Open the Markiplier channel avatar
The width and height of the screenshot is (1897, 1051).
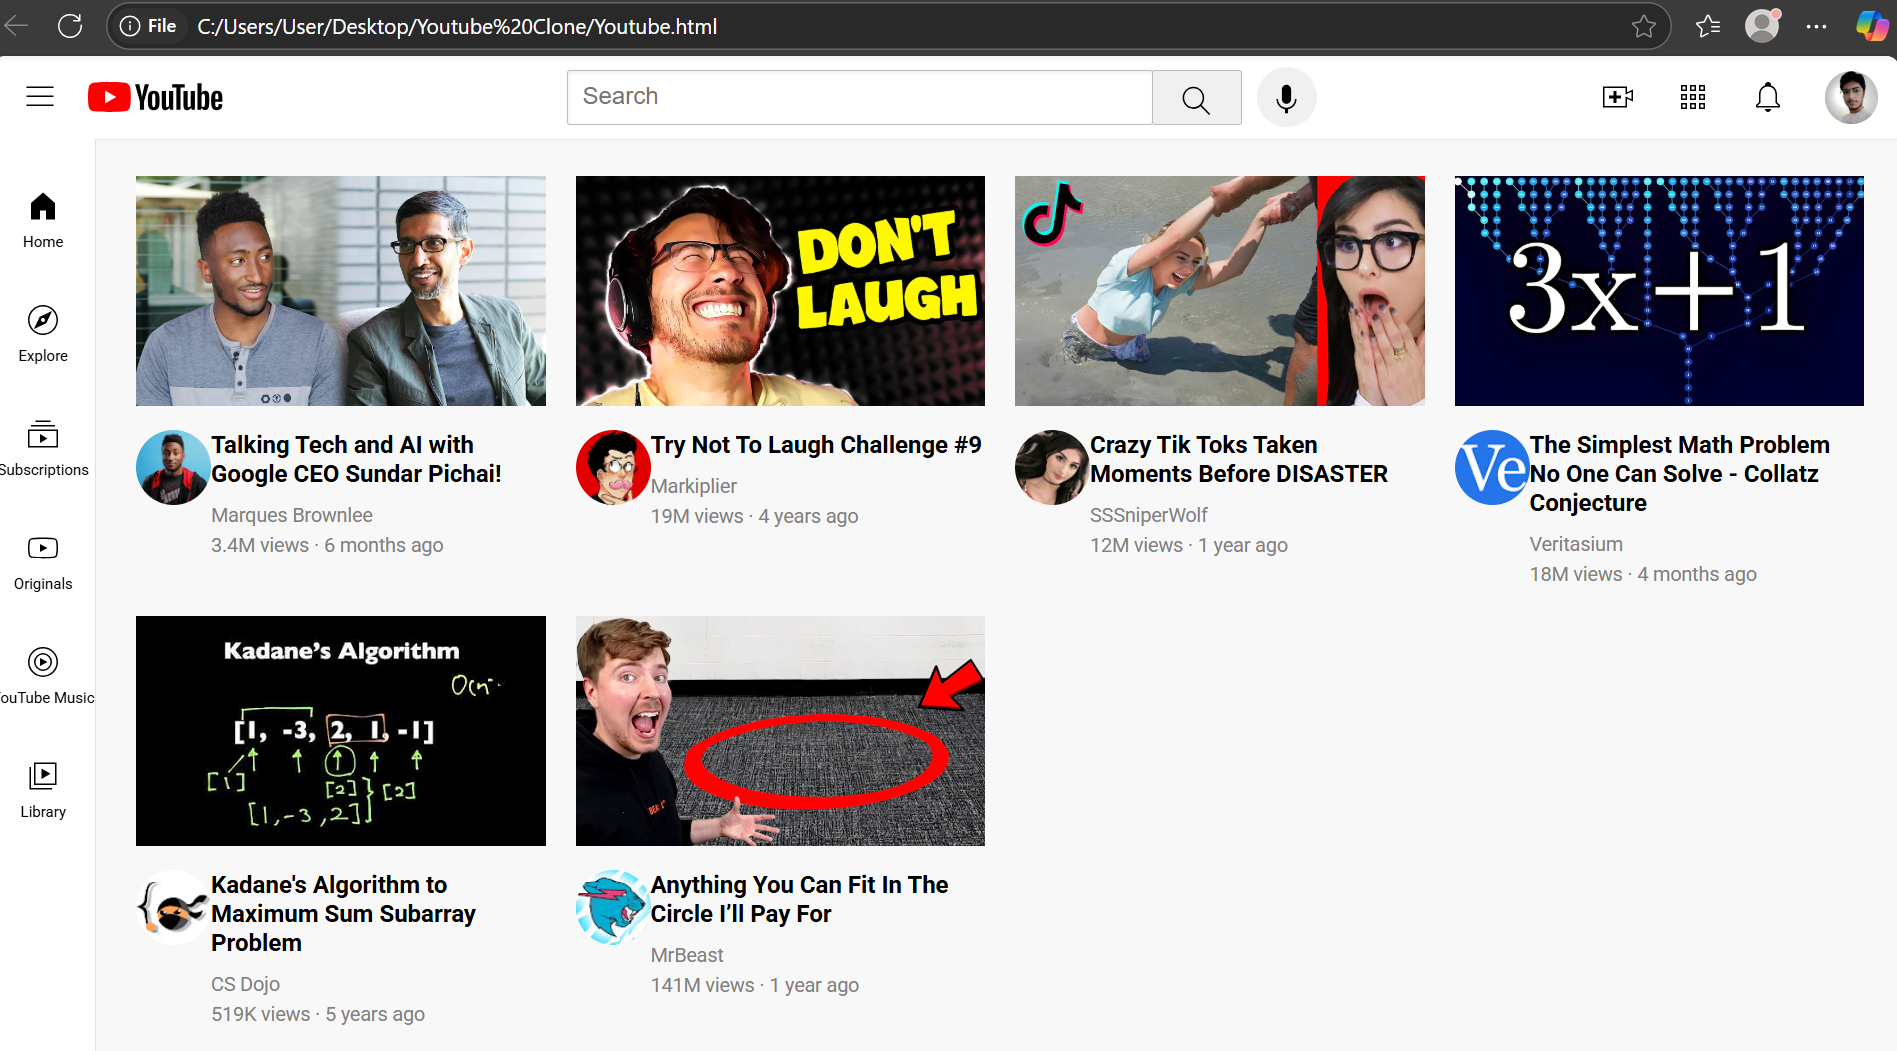tap(612, 467)
